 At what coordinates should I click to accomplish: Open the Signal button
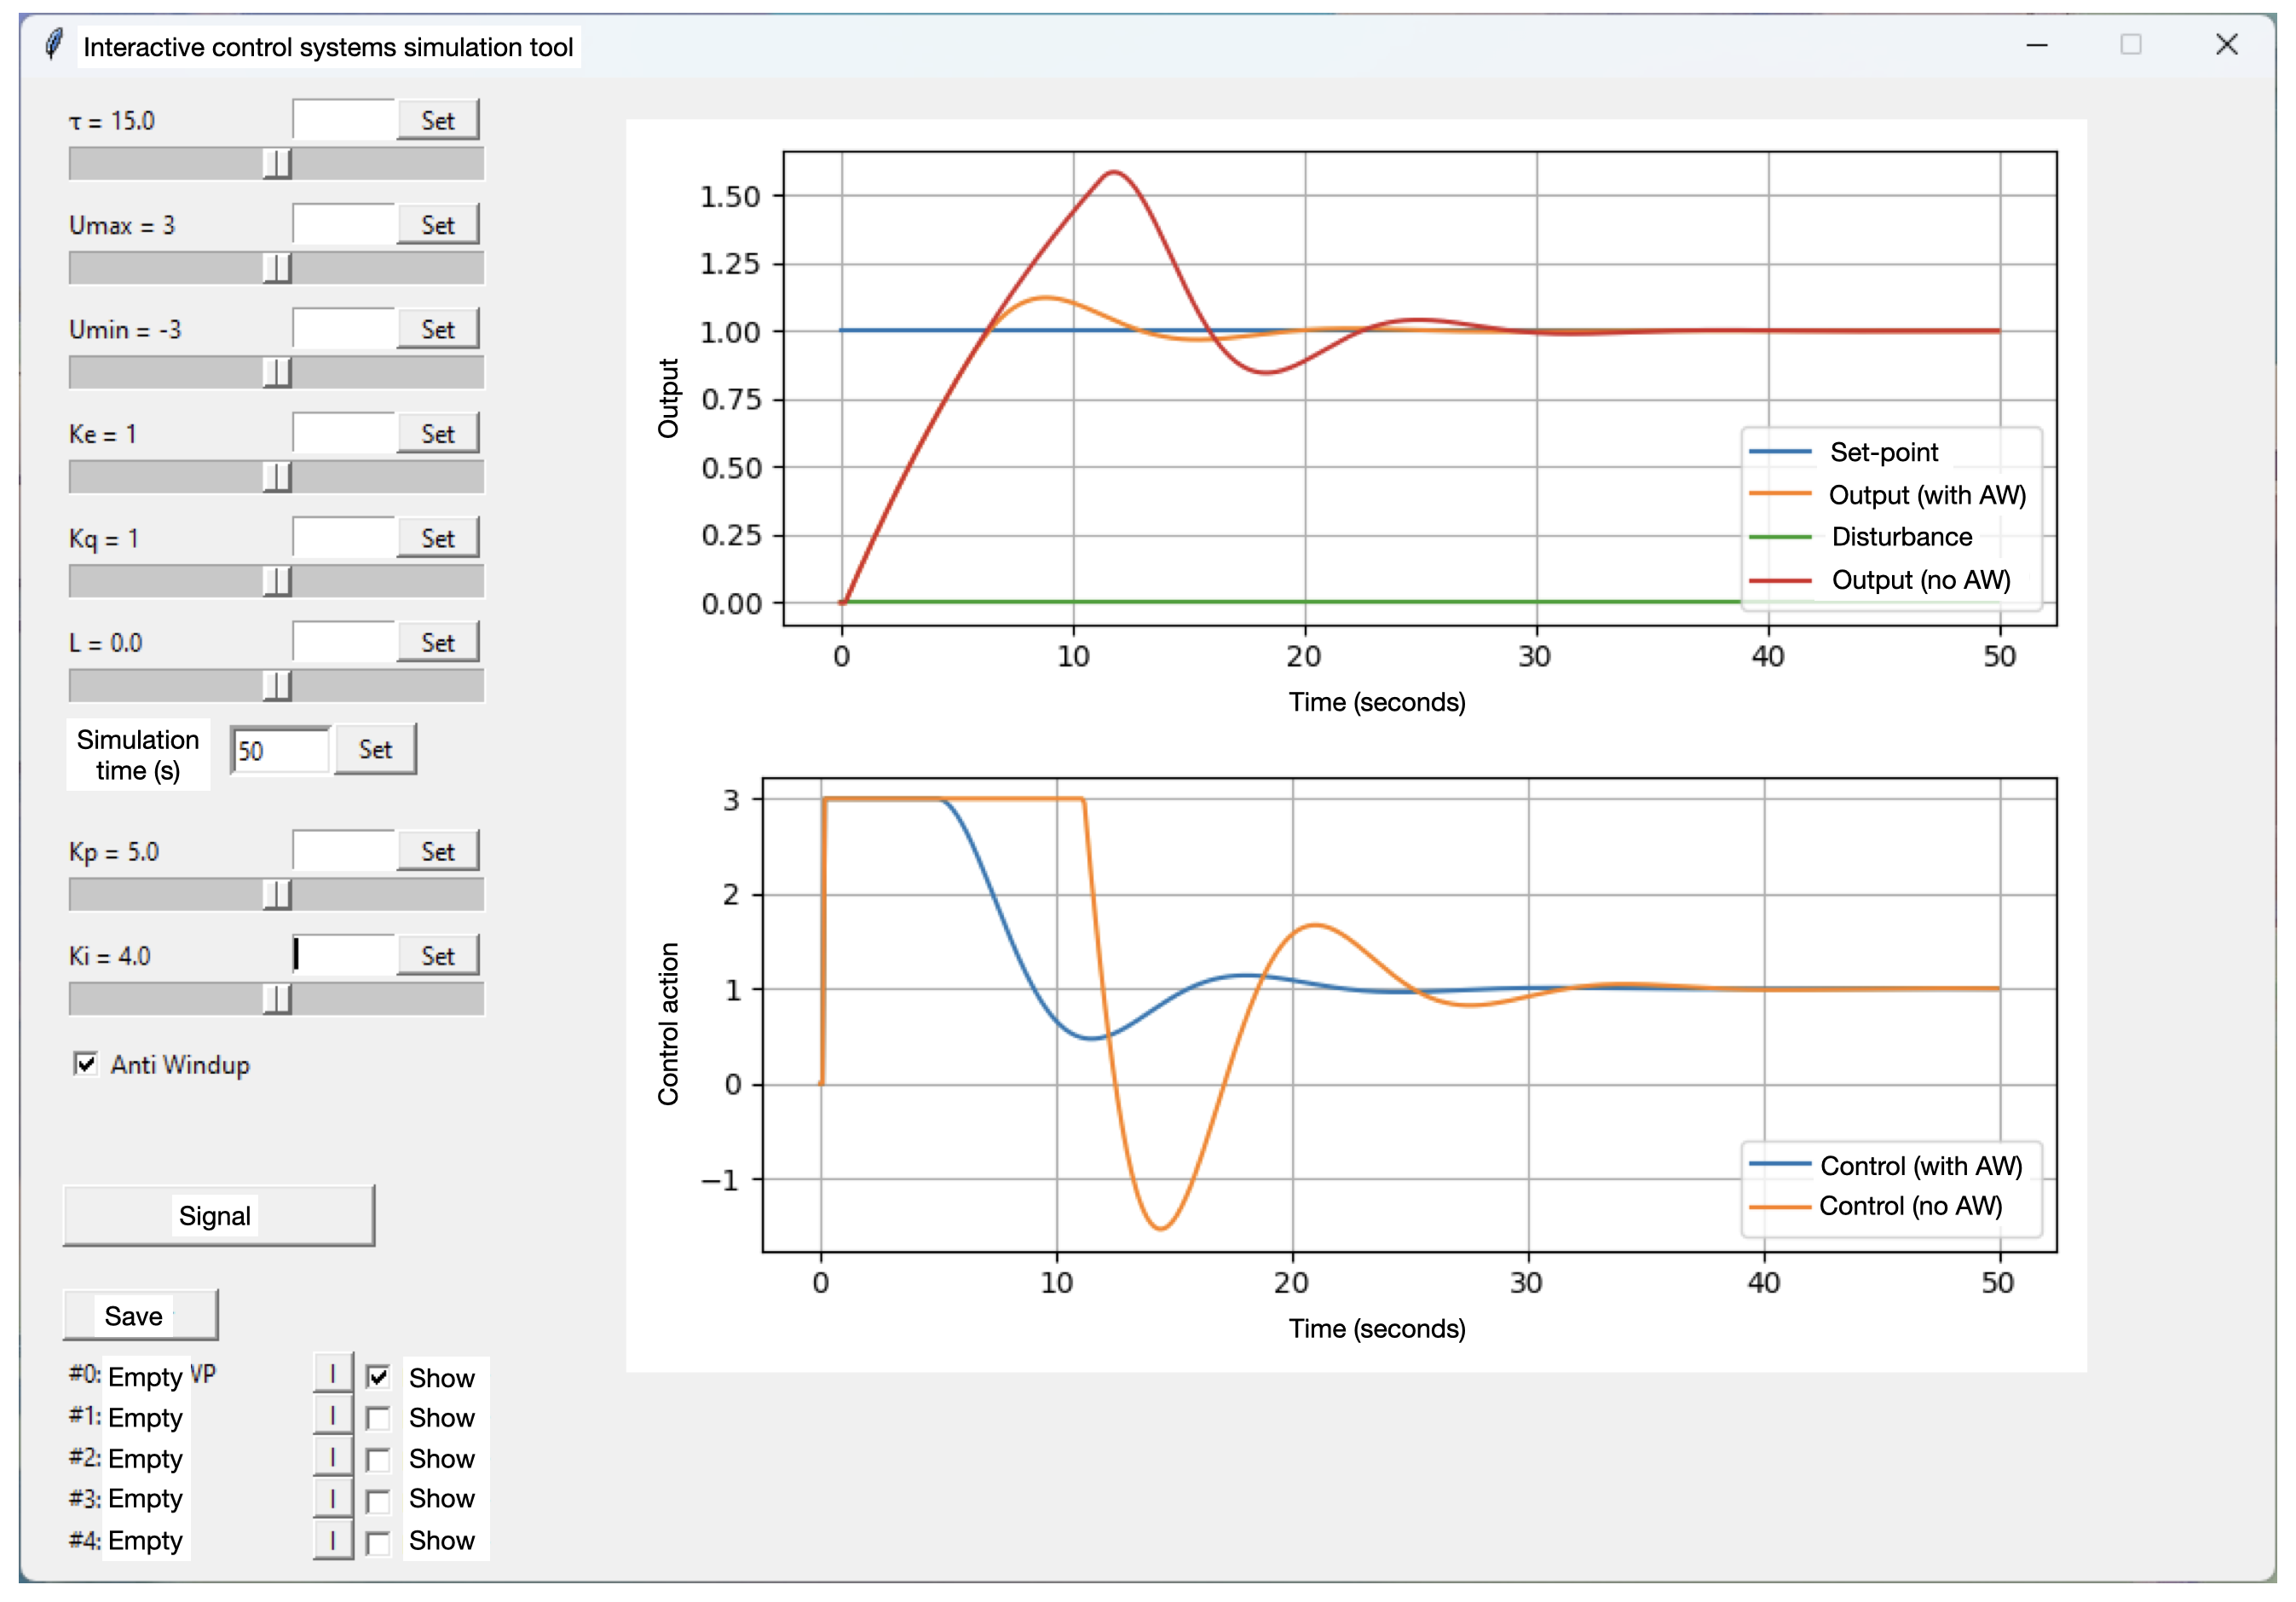219,1216
